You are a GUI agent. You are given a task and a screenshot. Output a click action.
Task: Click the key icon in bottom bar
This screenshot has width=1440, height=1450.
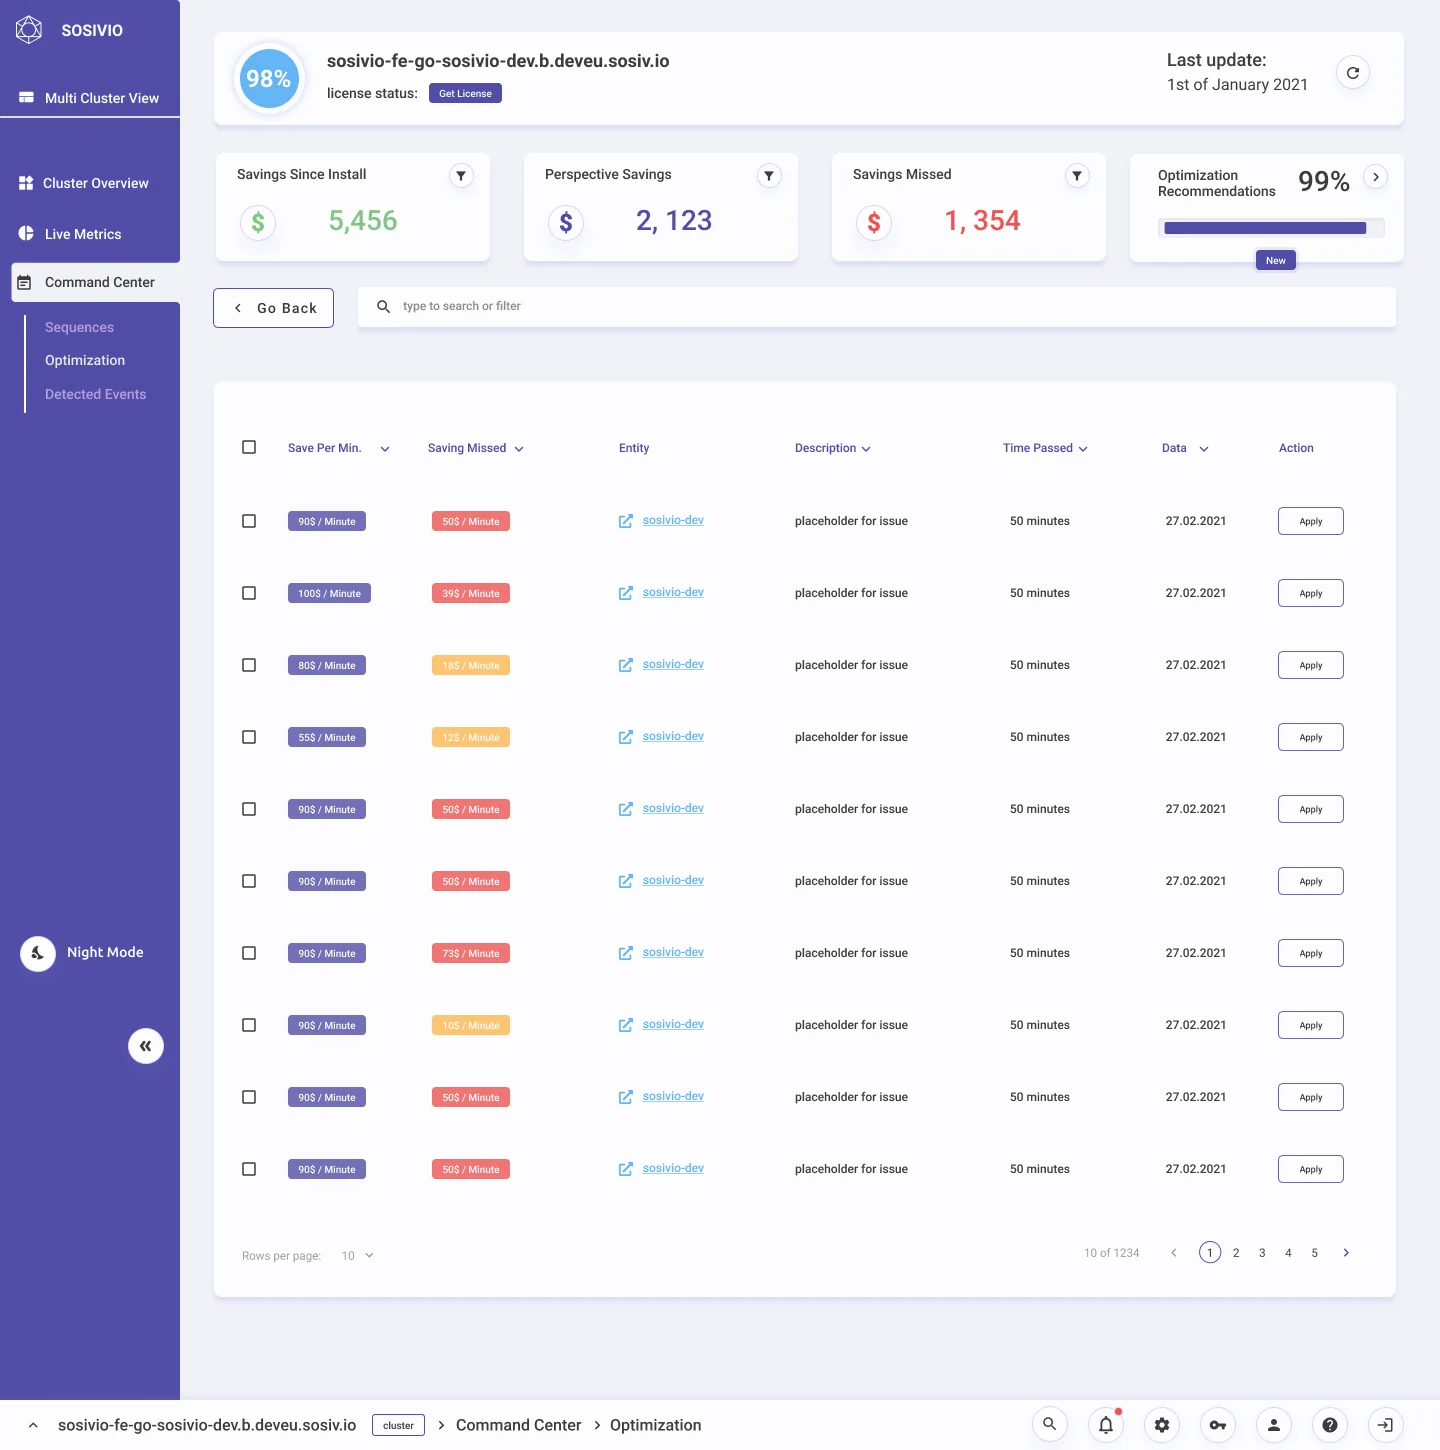[1218, 1424]
